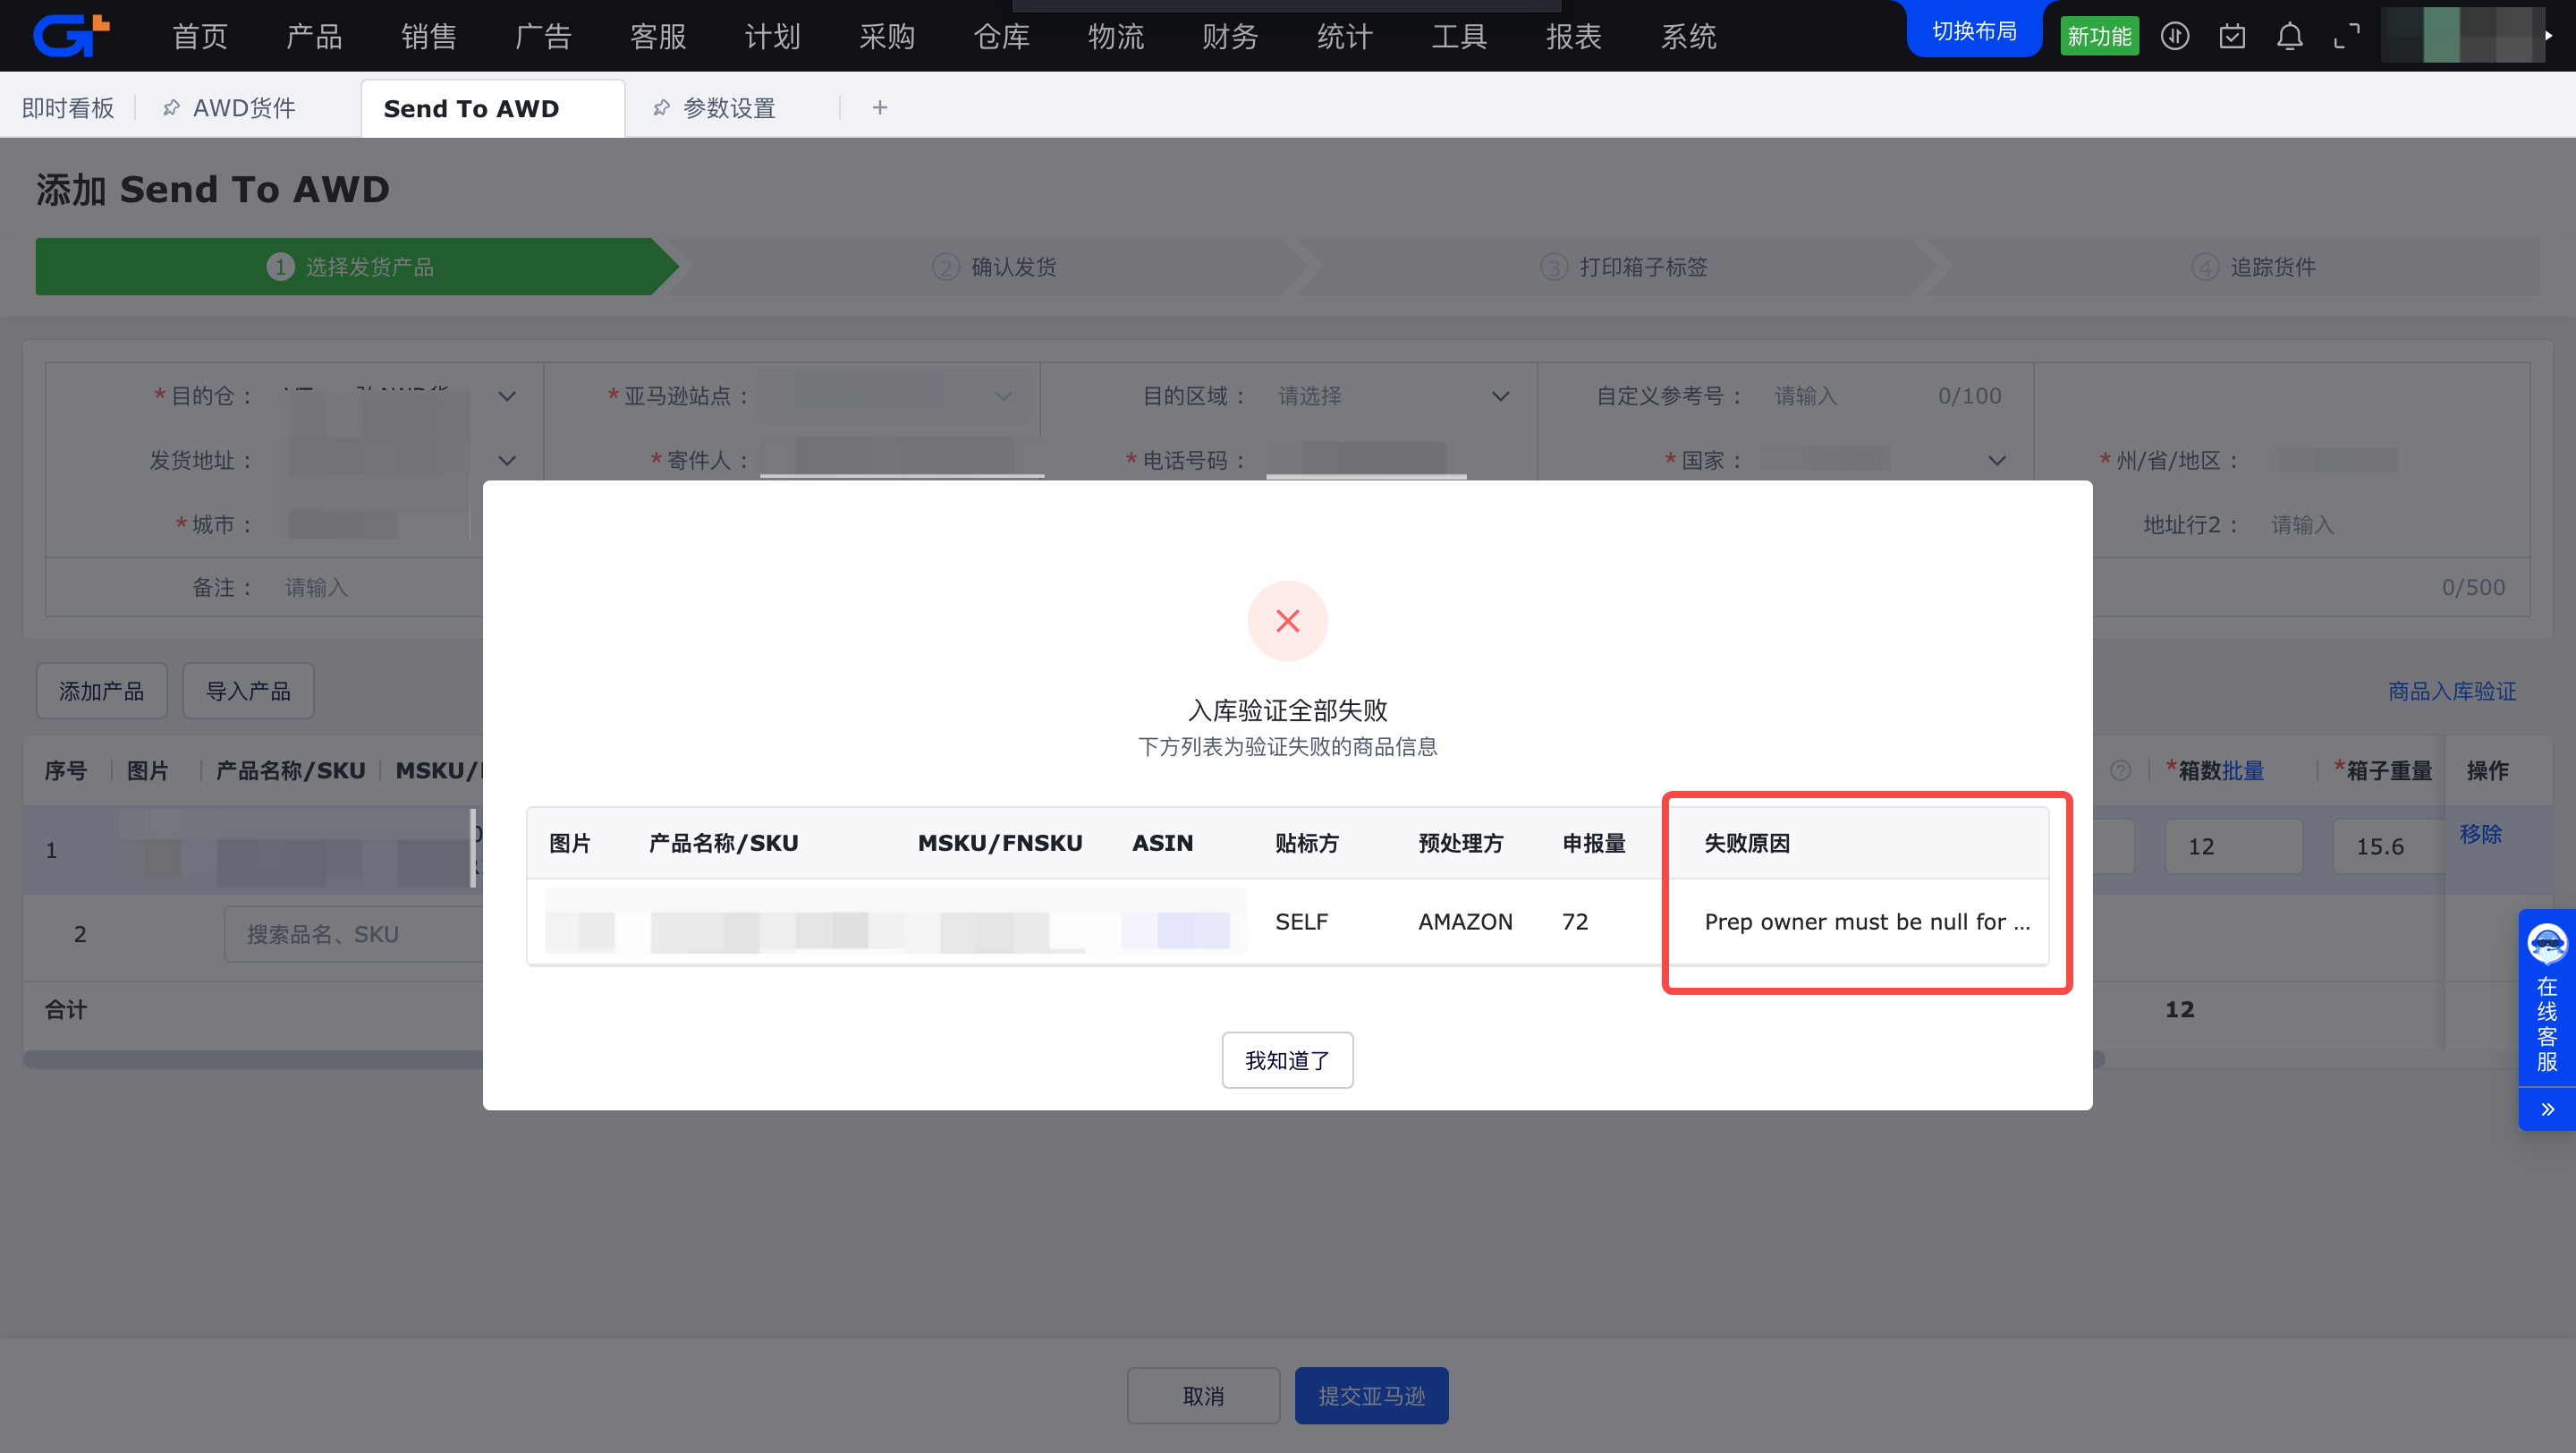Expand the 国家 dropdown
Image resolution: width=2576 pixels, height=1453 pixels.
pos(1996,460)
